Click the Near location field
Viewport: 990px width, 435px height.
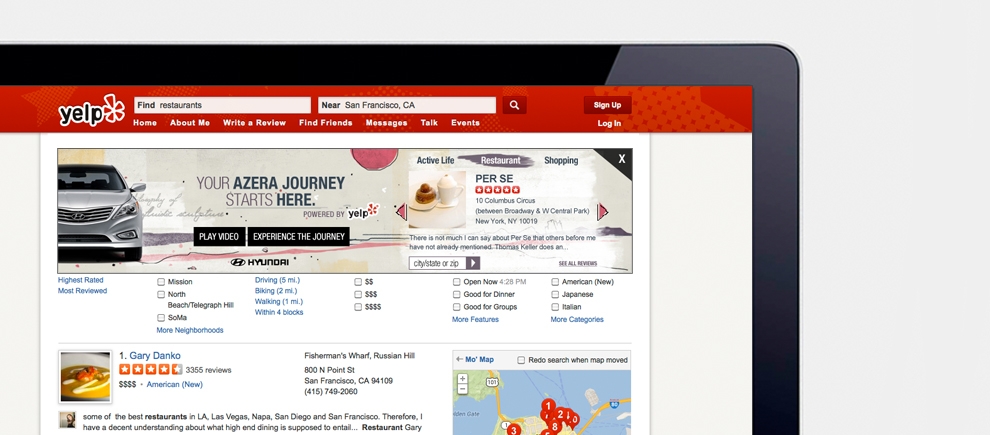point(407,105)
